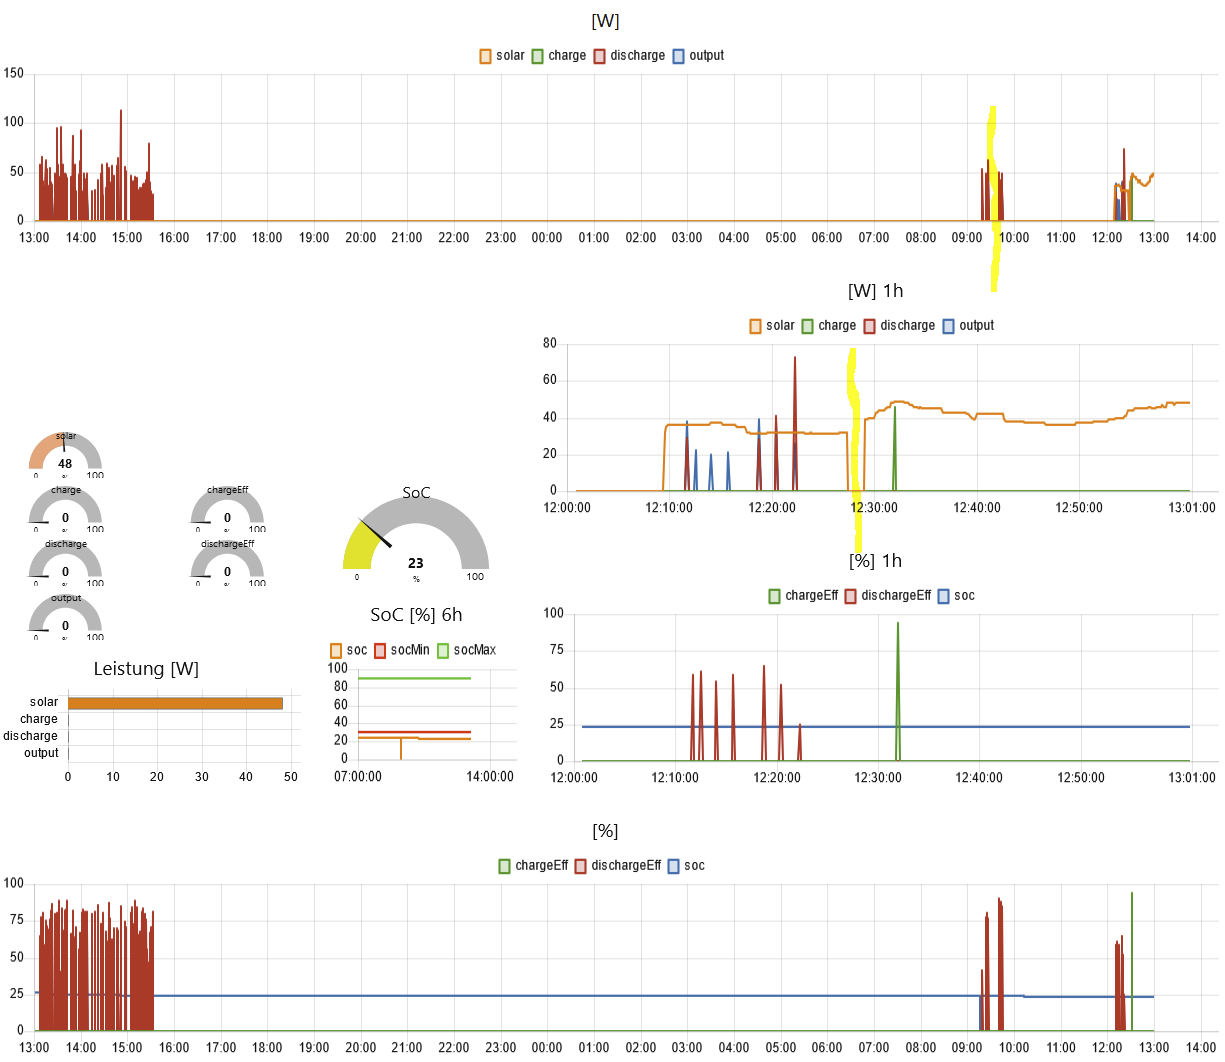1225x1062 pixels.
Task: Select the tallest red discharge spike in [W] 1h chart
Action: pos(795,425)
